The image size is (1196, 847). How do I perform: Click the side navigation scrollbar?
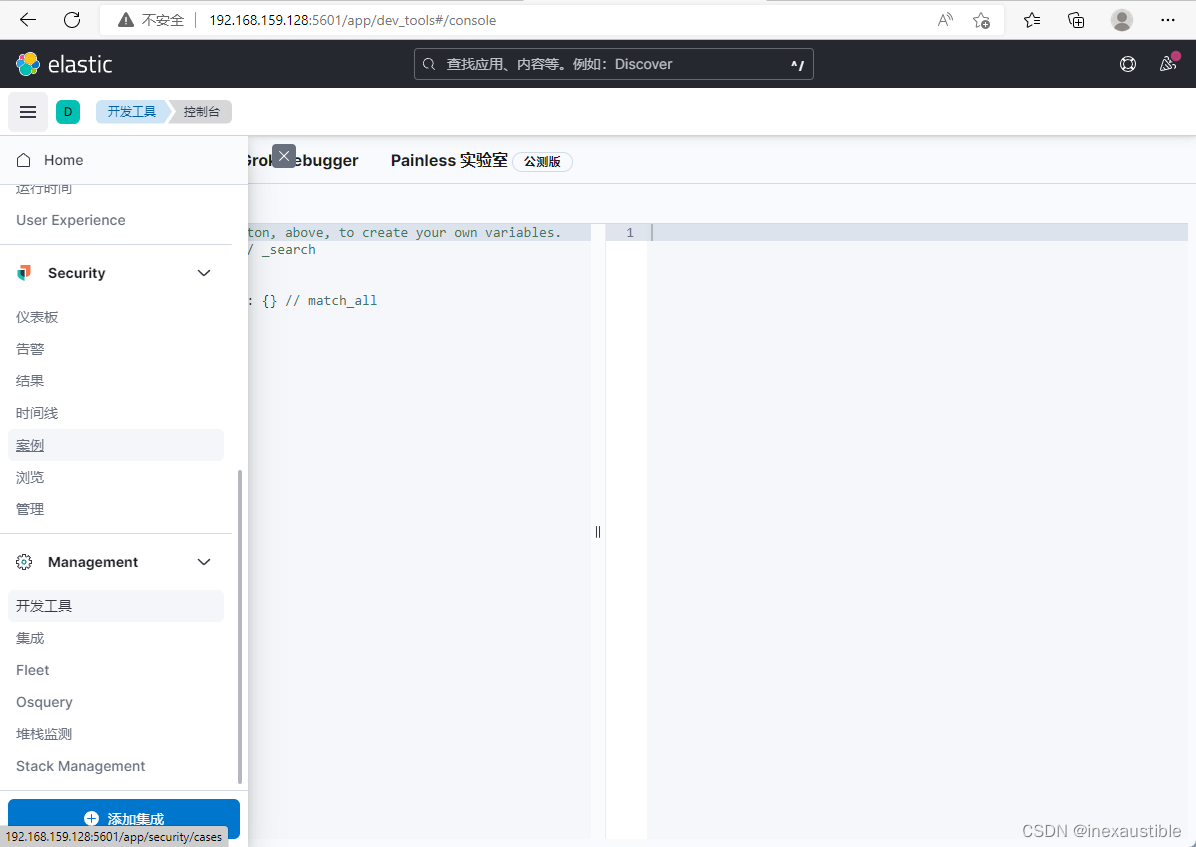[240, 626]
